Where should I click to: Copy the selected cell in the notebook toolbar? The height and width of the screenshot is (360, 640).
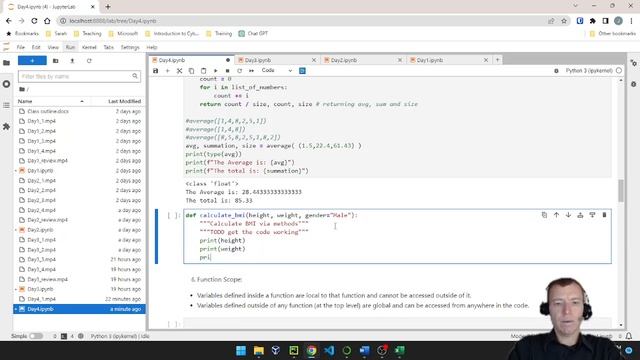click(191, 71)
